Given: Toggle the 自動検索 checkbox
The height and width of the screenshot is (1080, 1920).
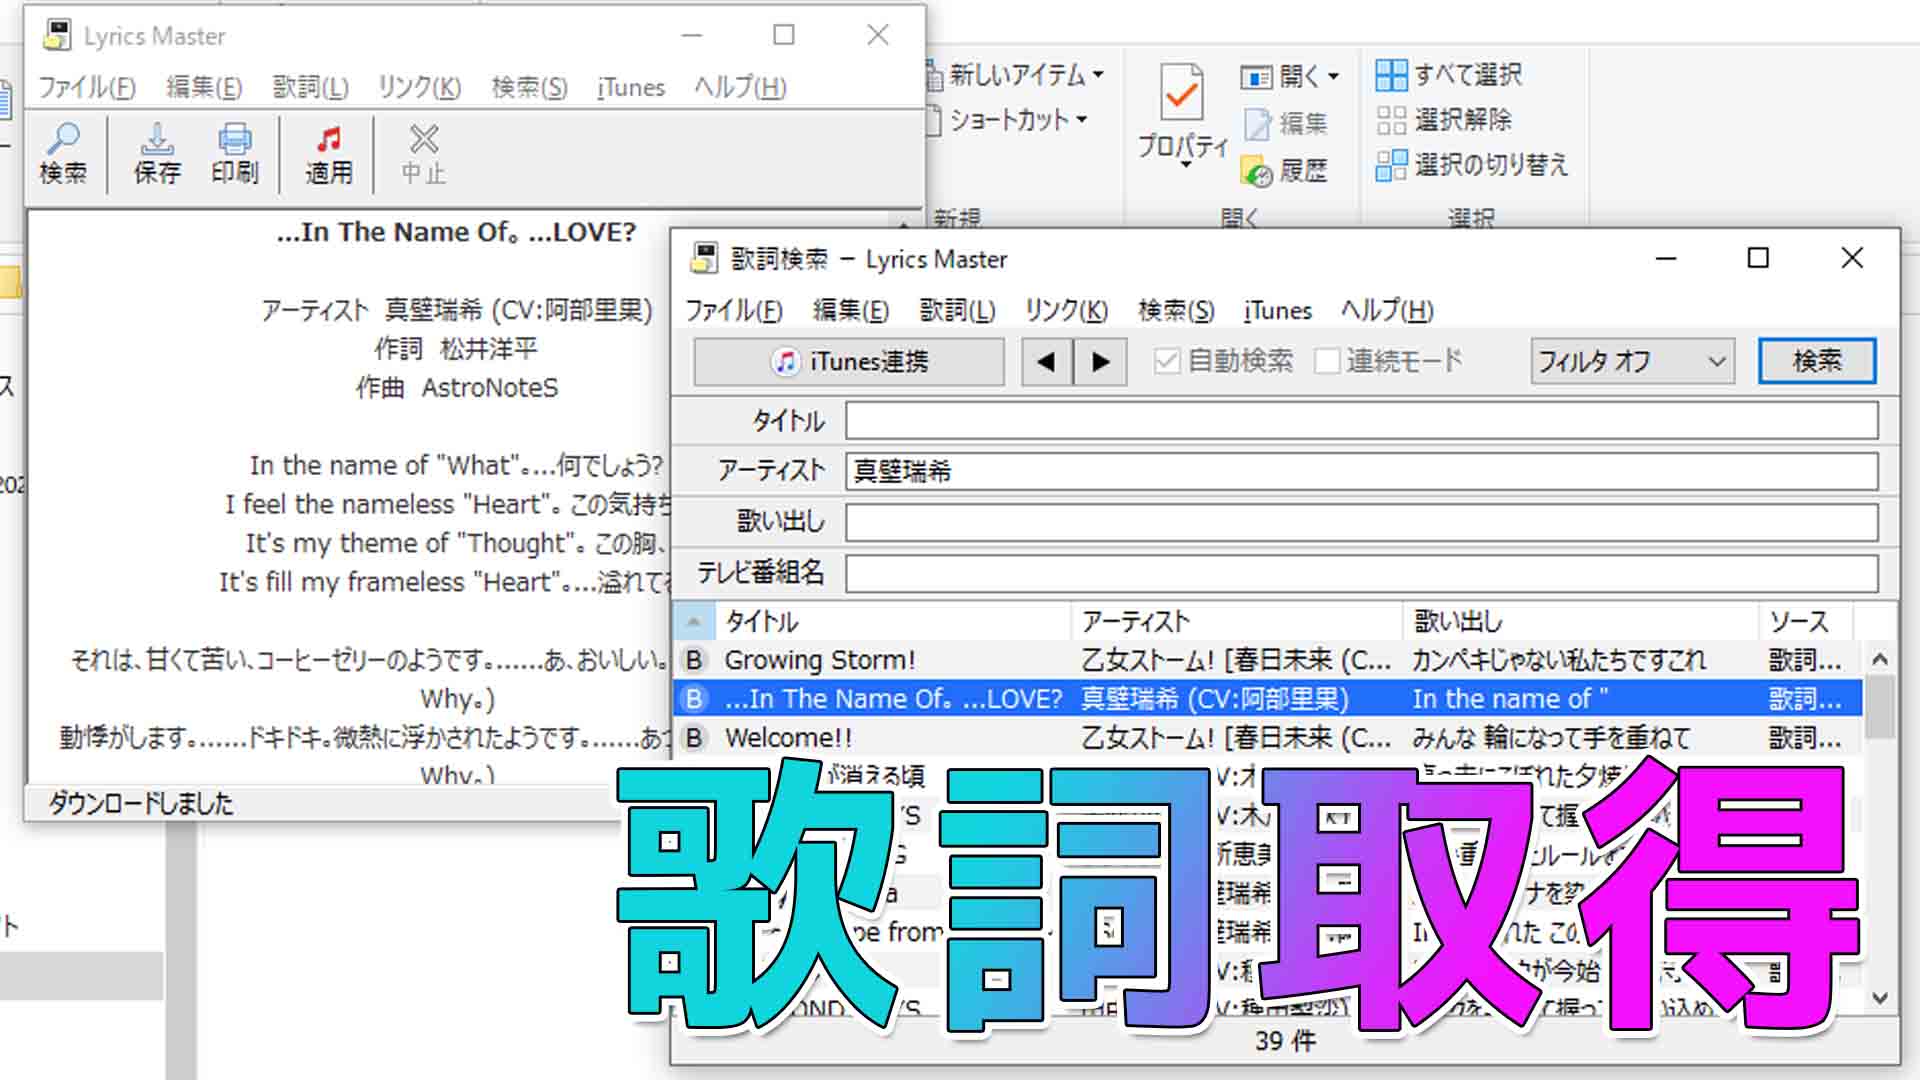Looking at the screenshot, I should (x=1163, y=361).
